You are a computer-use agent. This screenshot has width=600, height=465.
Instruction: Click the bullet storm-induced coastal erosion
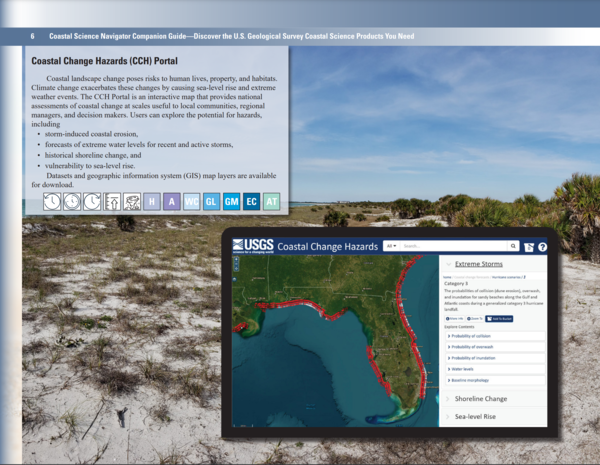(91, 134)
